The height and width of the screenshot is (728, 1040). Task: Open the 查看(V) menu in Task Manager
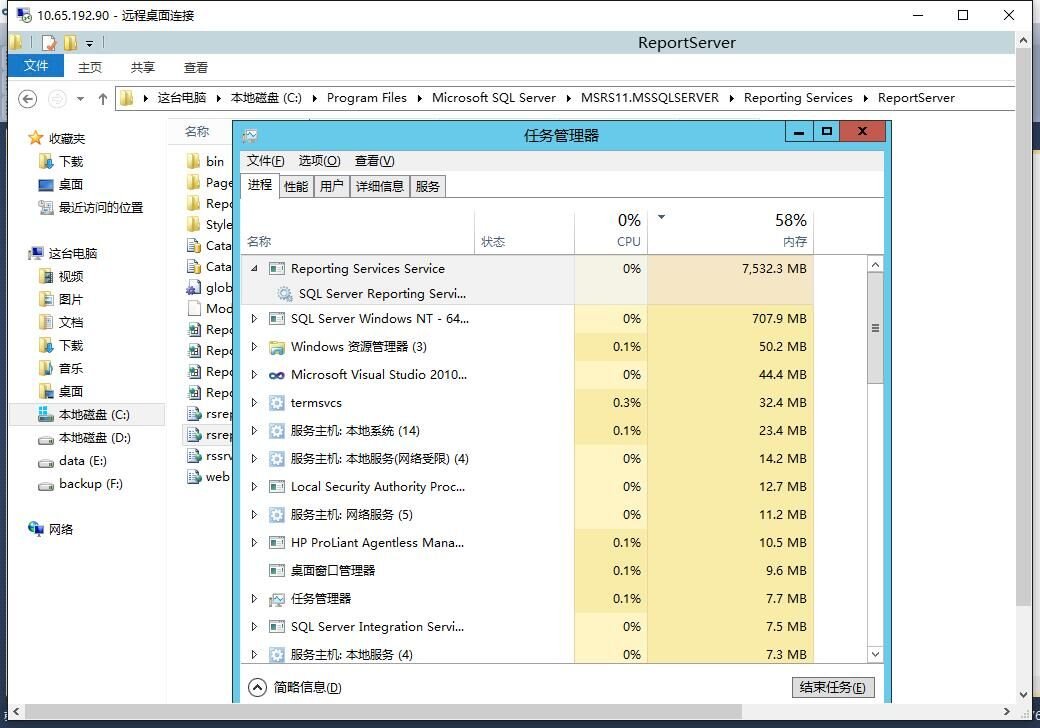[x=373, y=160]
